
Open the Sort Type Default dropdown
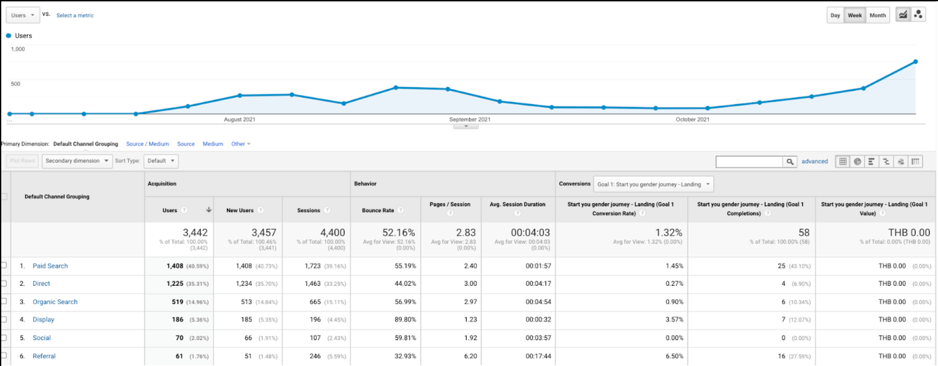pyautogui.click(x=162, y=161)
